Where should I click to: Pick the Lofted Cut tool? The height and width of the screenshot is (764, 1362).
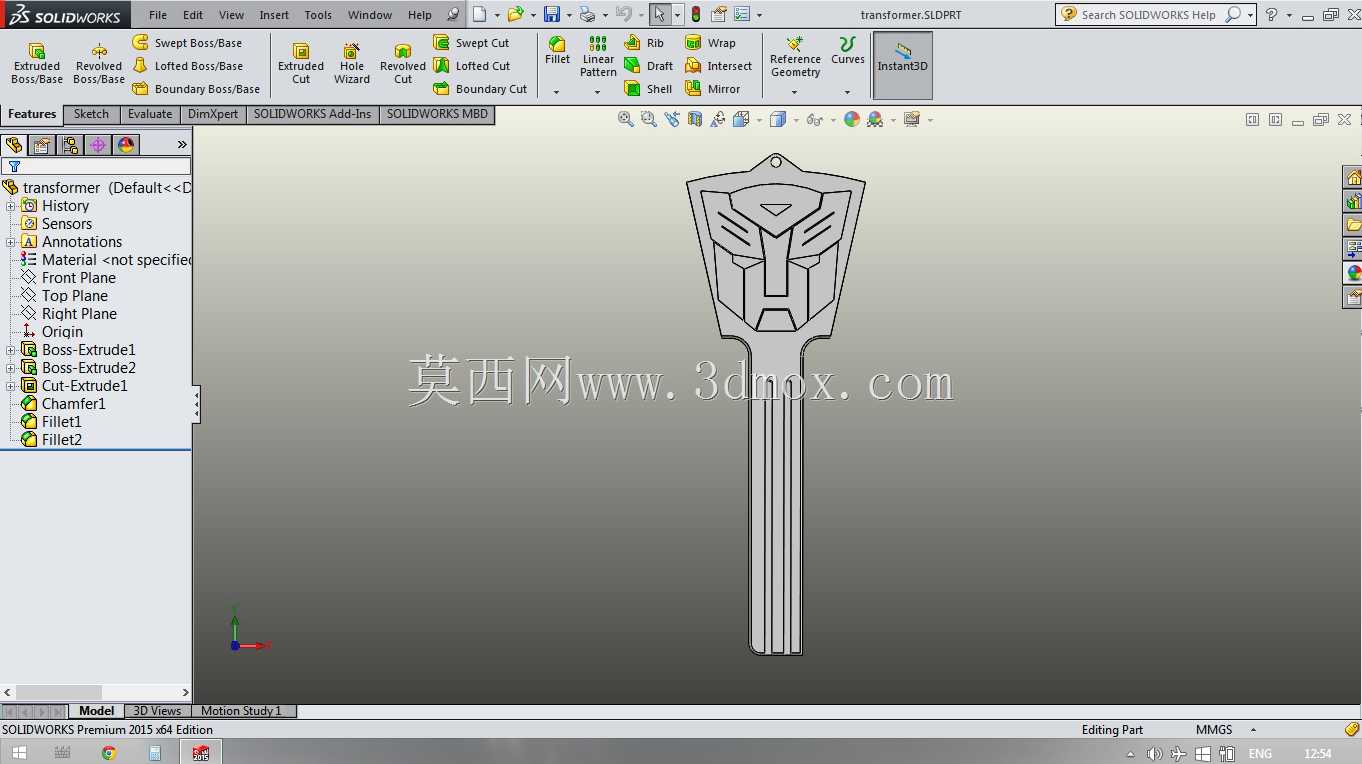point(471,66)
